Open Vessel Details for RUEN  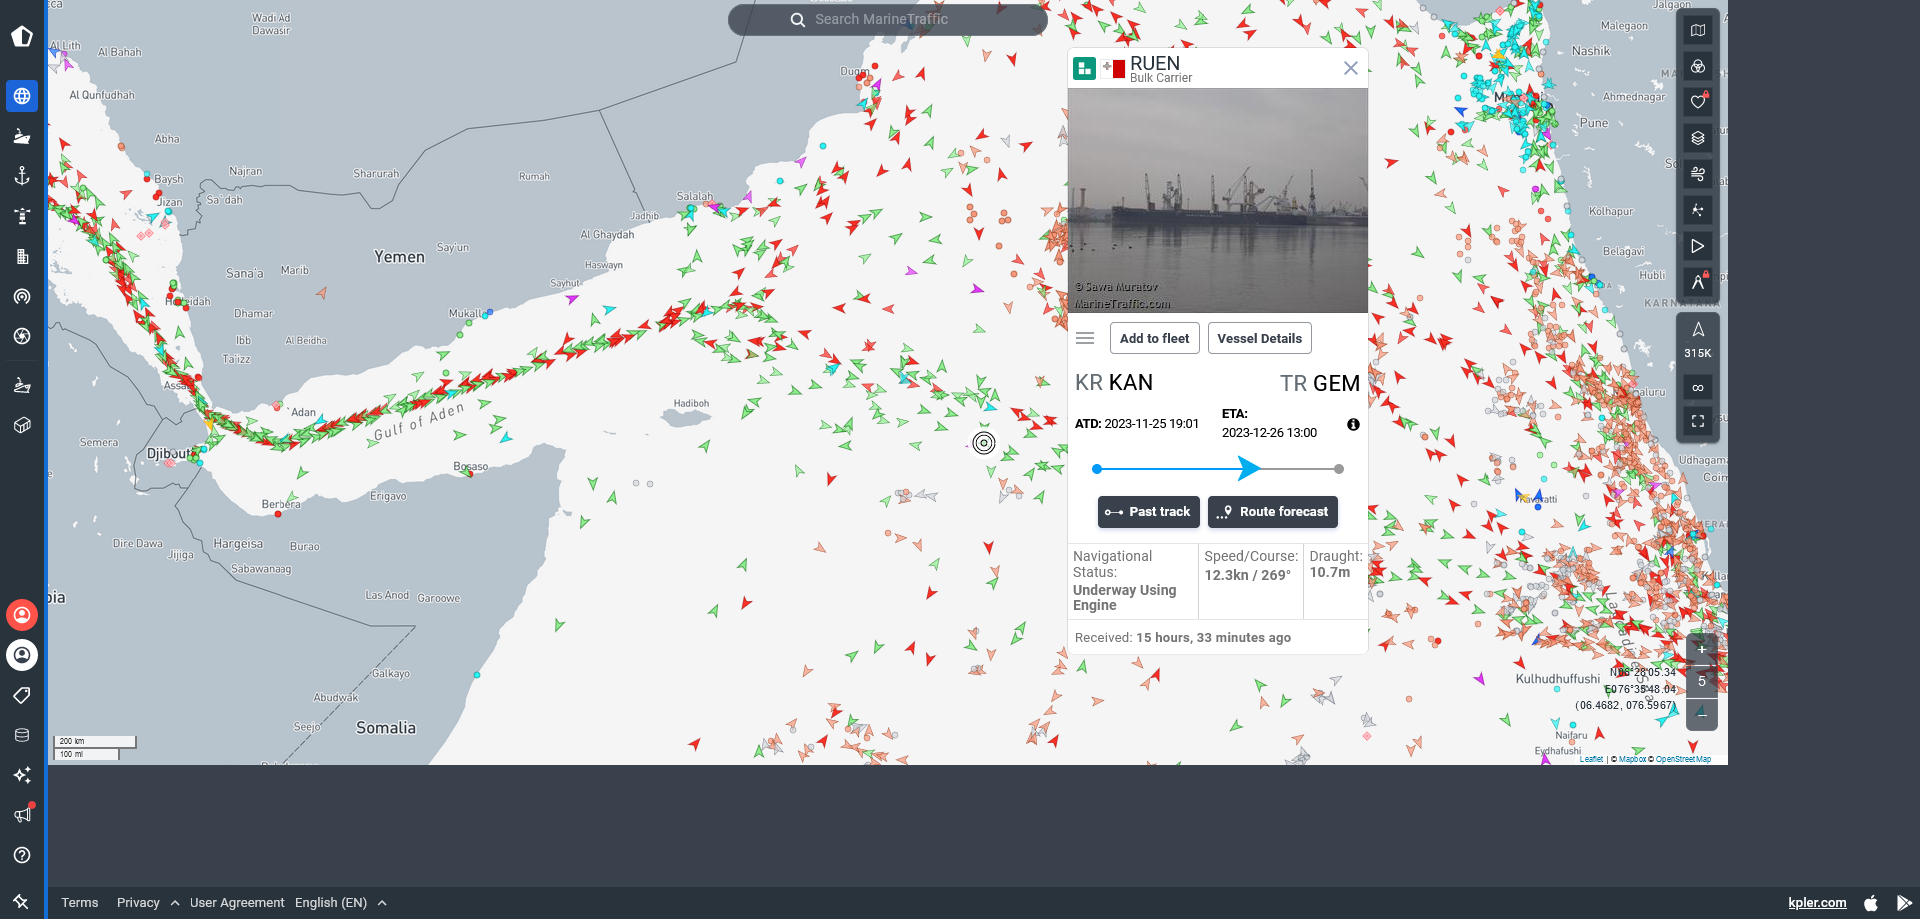(x=1259, y=338)
